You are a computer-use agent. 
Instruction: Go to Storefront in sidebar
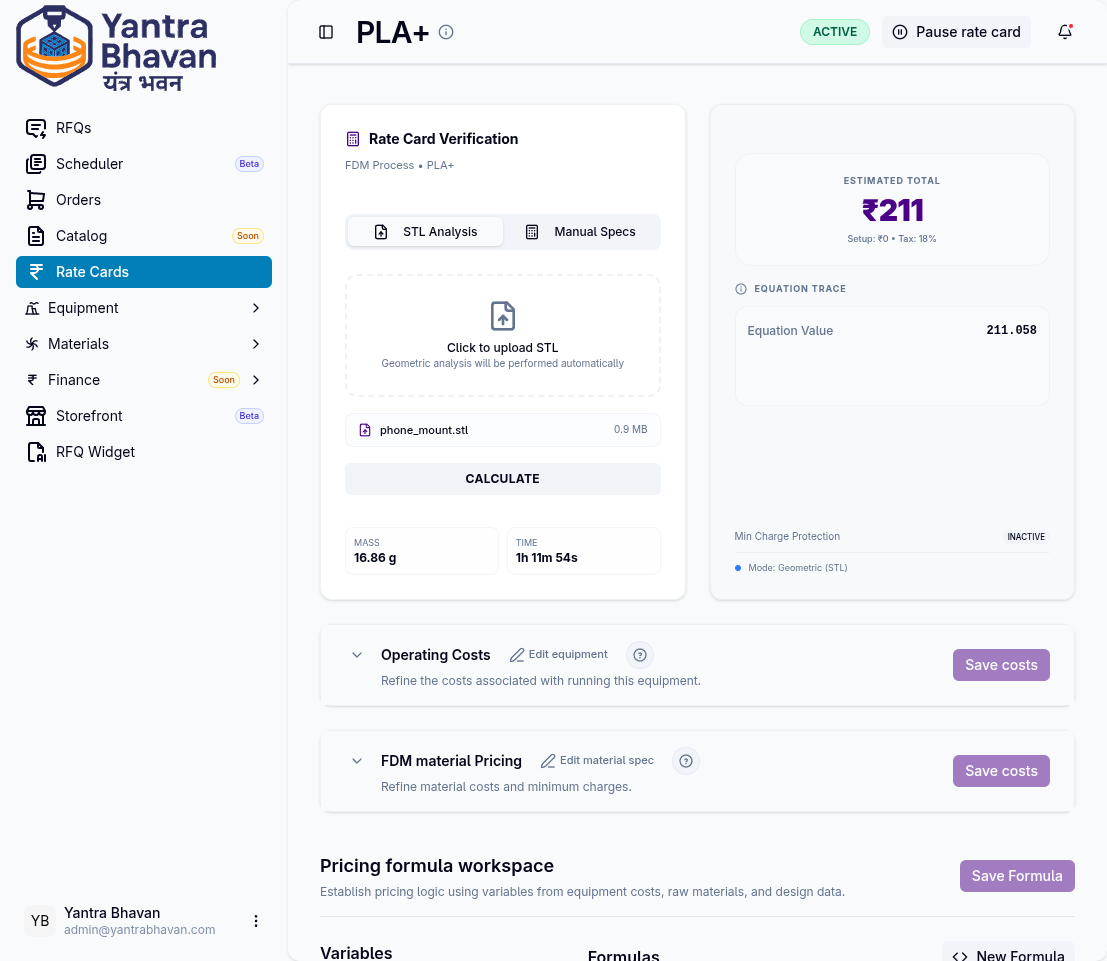89,416
